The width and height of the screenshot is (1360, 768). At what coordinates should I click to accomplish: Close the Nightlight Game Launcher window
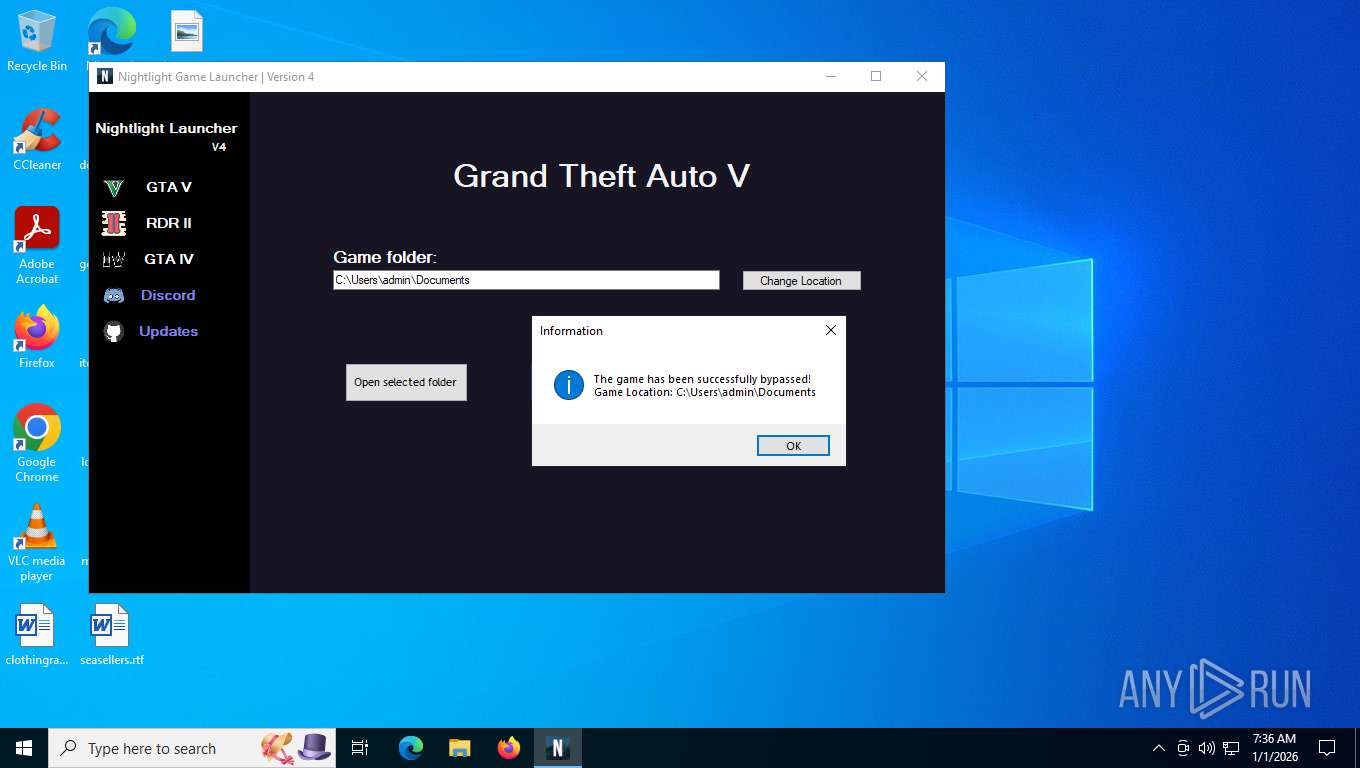tap(922, 76)
